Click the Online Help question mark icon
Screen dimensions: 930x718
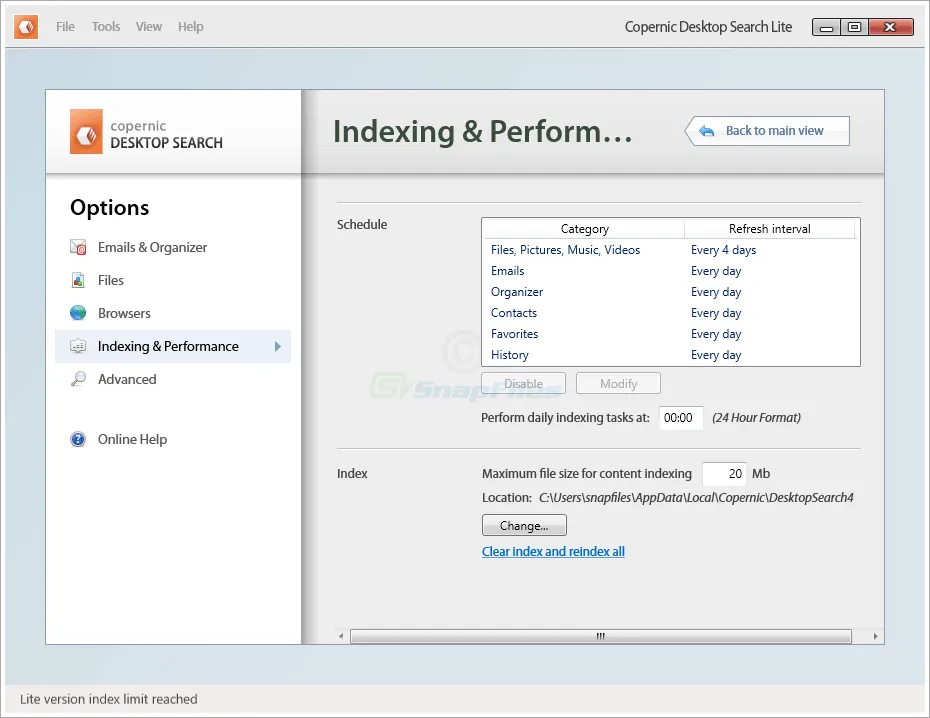(x=78, y=439)
